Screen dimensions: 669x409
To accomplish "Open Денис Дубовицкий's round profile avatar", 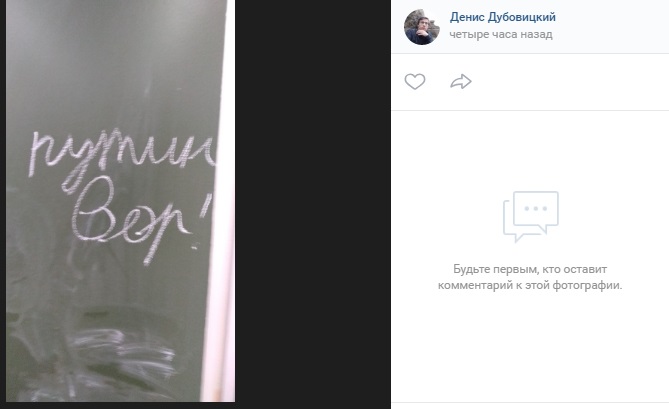I will pos(422,27).
